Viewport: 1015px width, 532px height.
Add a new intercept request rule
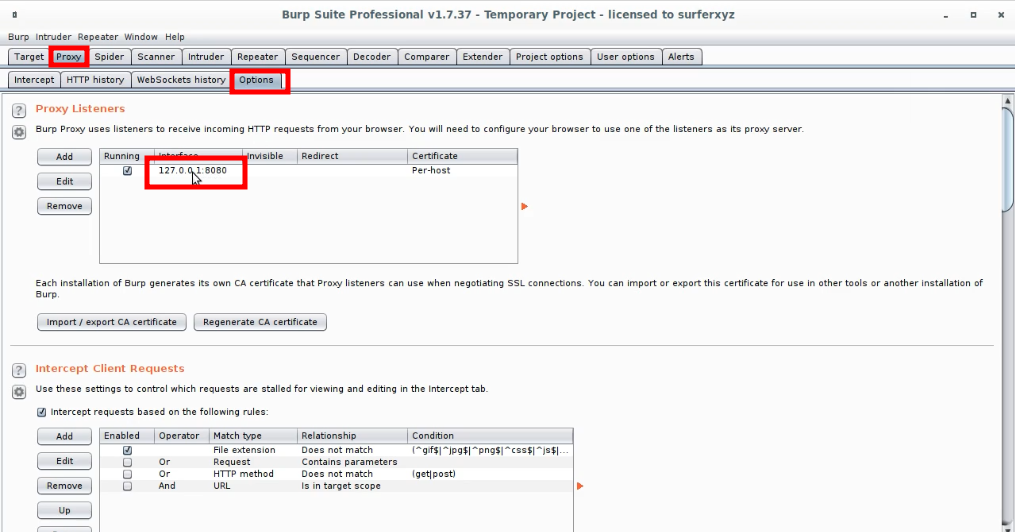pos(64,436)
